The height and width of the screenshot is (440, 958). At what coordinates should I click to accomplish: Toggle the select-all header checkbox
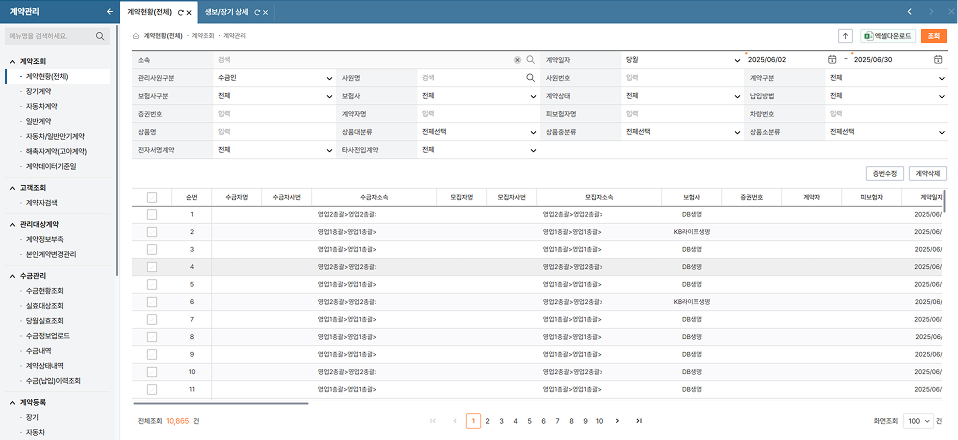pyautogui.click(x=152, y=197)
